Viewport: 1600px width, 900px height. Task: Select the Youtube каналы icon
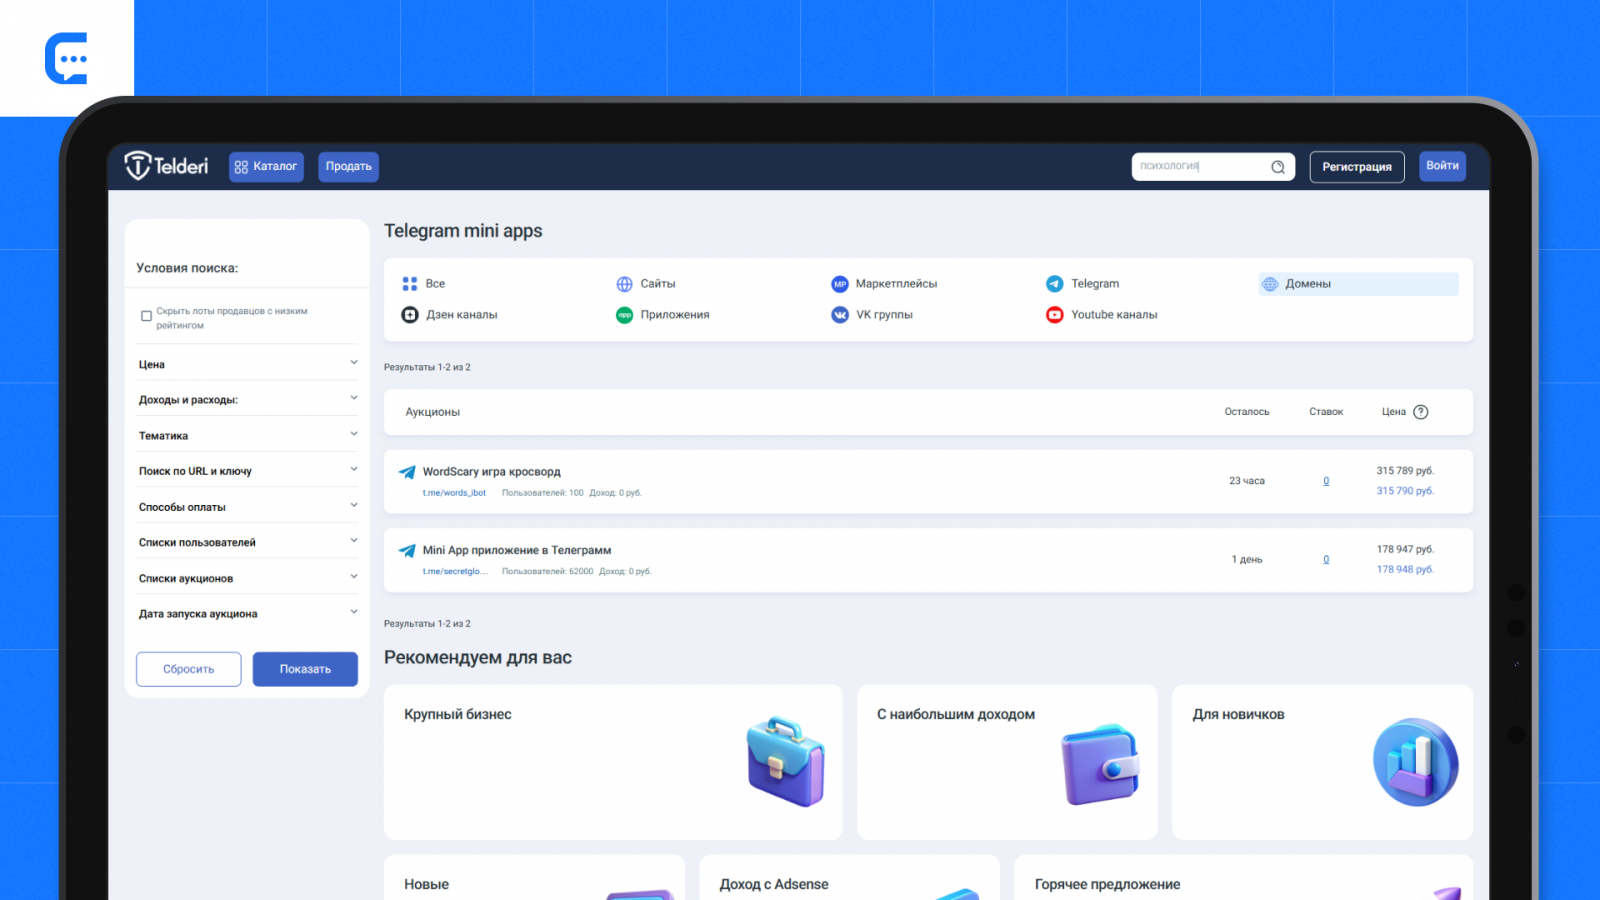[x=1055, y=315]
